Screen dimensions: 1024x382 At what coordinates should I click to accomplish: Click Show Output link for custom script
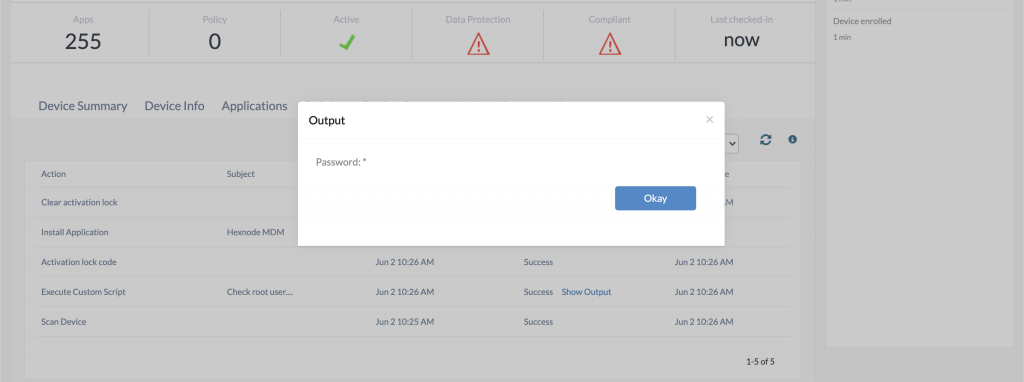click(x=586, y=292)
